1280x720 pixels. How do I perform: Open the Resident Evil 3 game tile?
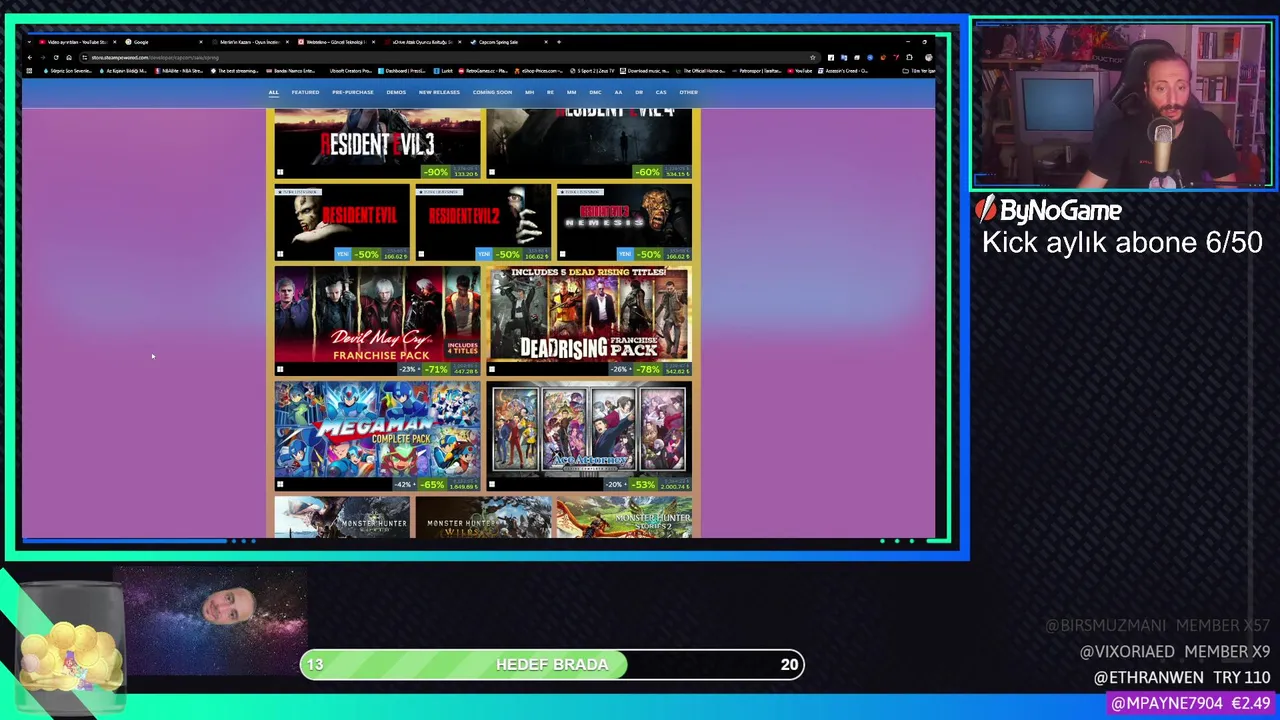[x=377, y=144]
